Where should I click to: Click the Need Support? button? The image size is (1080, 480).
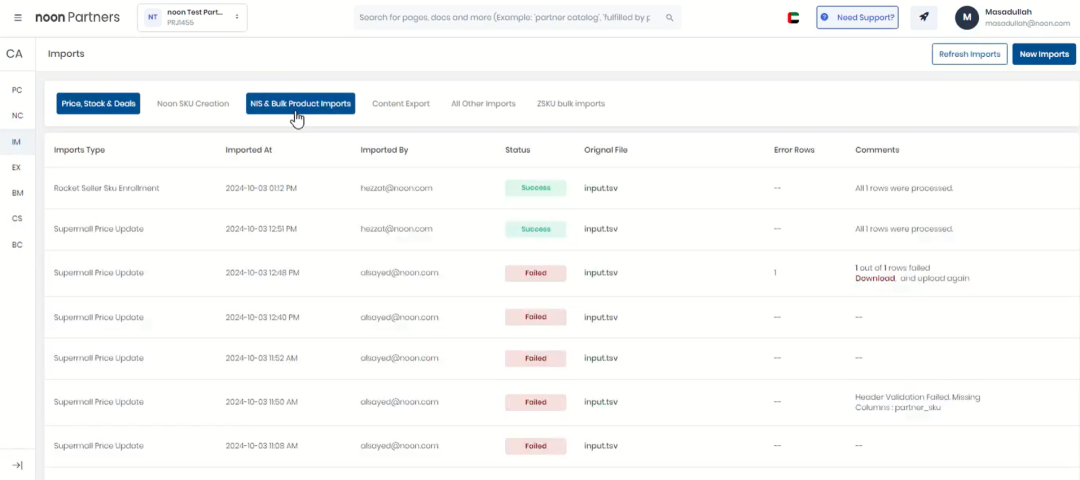(x=858, y=17)
